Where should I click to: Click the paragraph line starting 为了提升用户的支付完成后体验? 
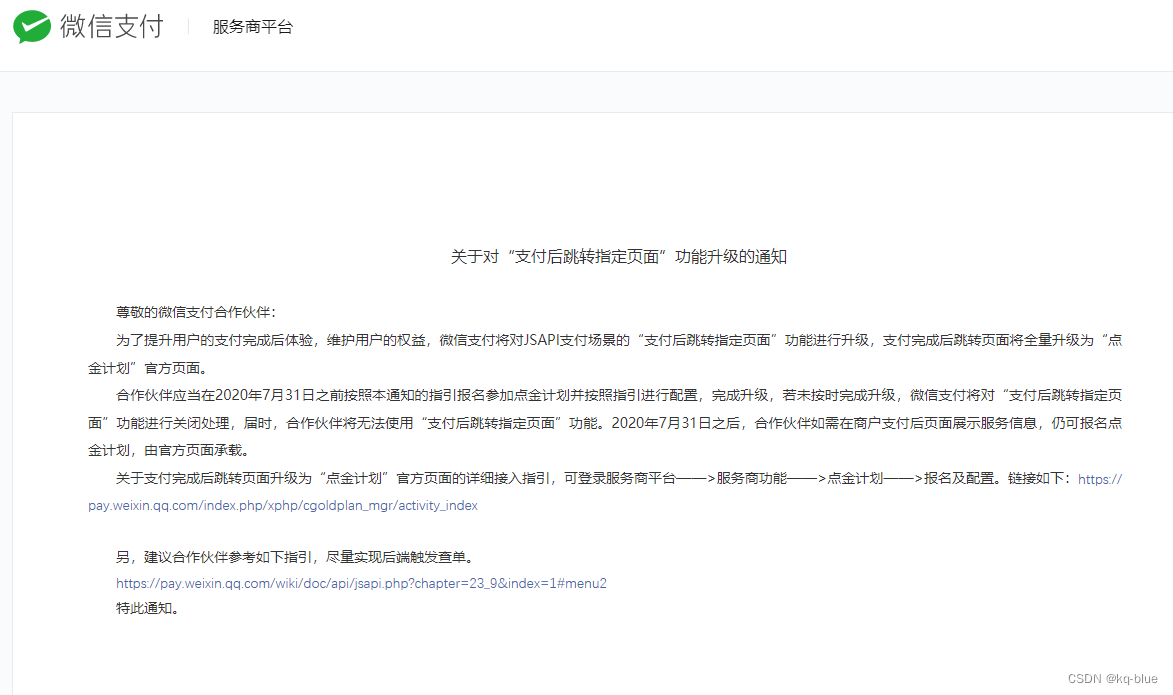[x=619, y=340]
